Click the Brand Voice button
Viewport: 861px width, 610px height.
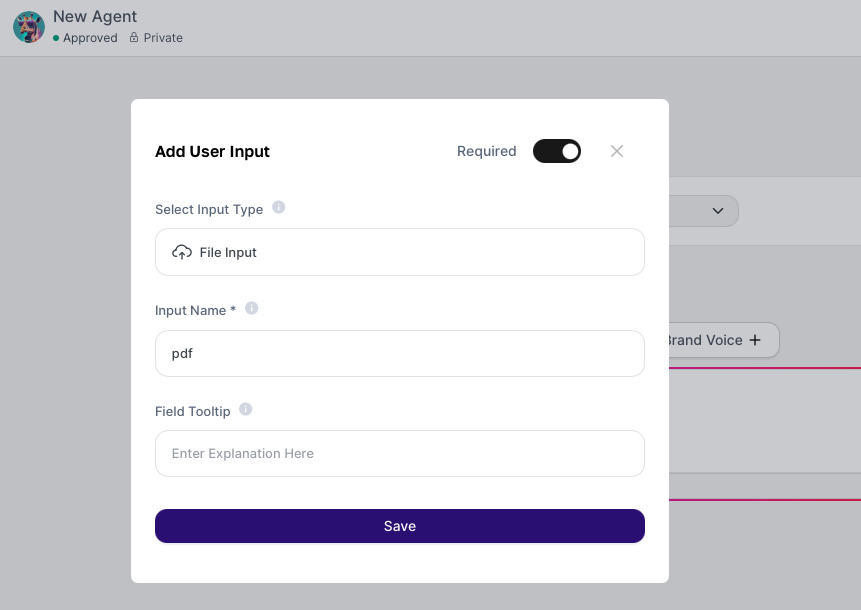(724, 340)
